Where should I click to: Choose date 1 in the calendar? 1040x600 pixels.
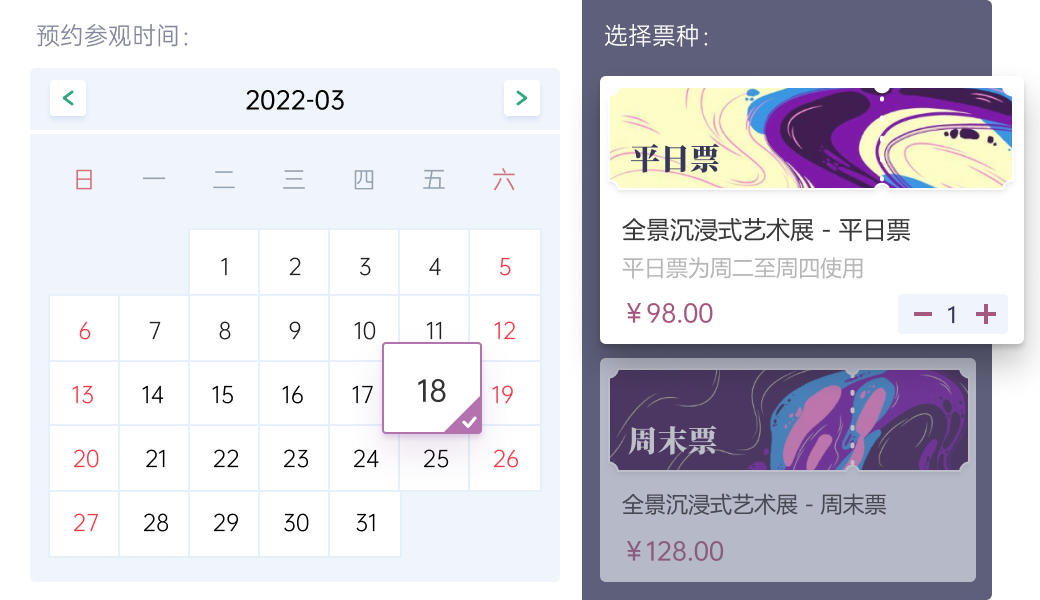225,267
